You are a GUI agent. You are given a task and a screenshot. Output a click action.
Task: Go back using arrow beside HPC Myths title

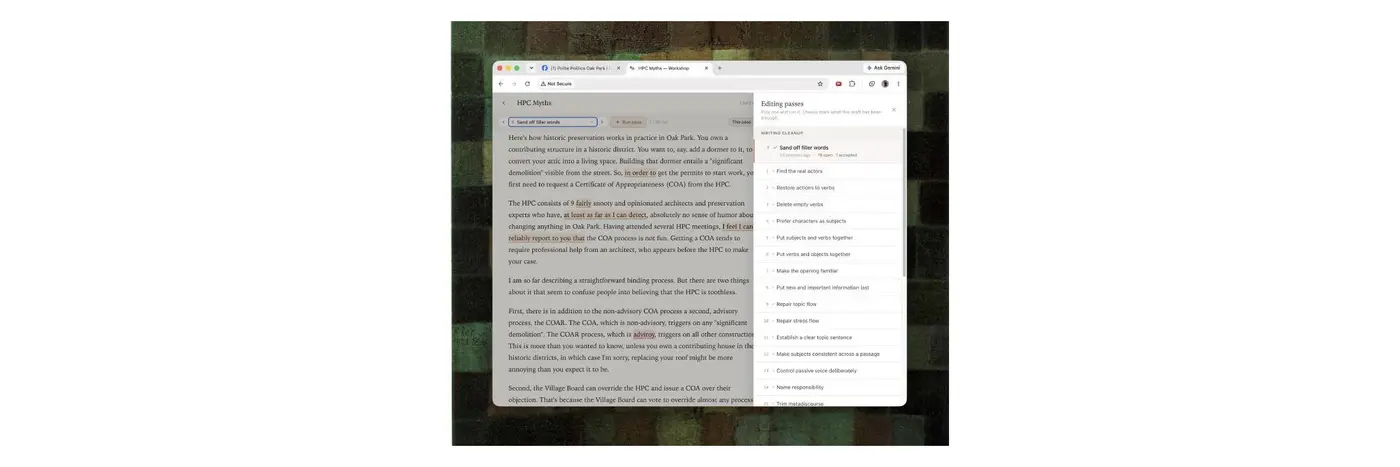503,103
